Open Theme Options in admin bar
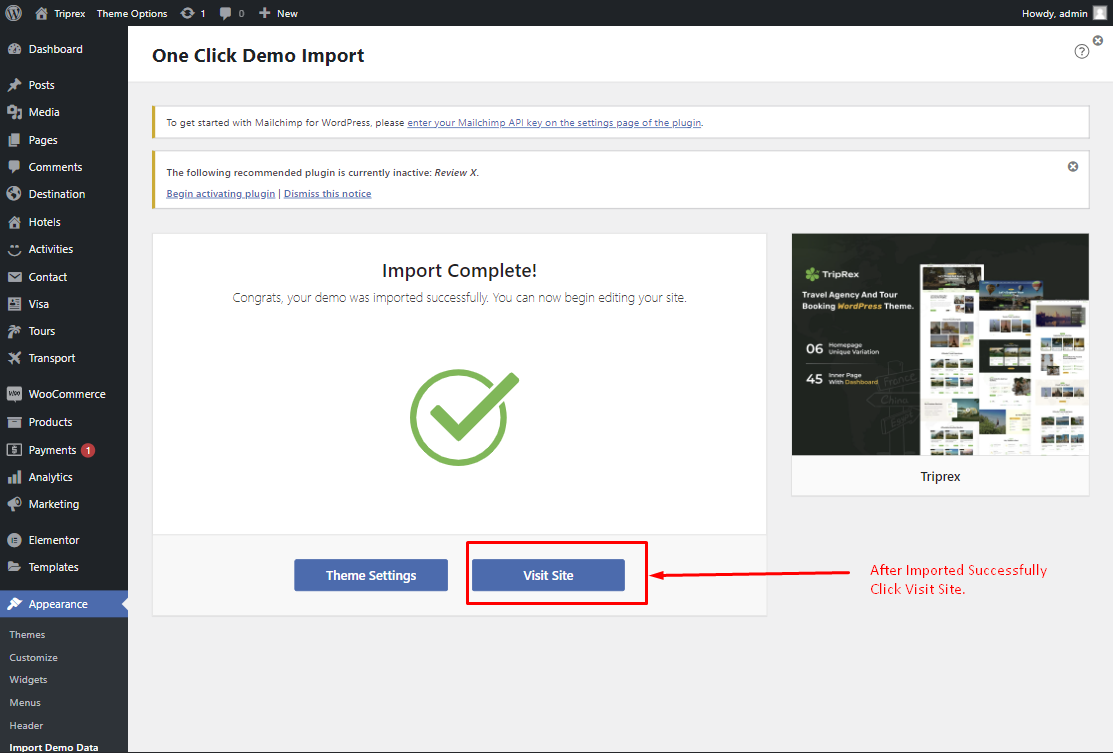Screen dimensions: 1113x753 pyautogui.click(x=132, y=13)
